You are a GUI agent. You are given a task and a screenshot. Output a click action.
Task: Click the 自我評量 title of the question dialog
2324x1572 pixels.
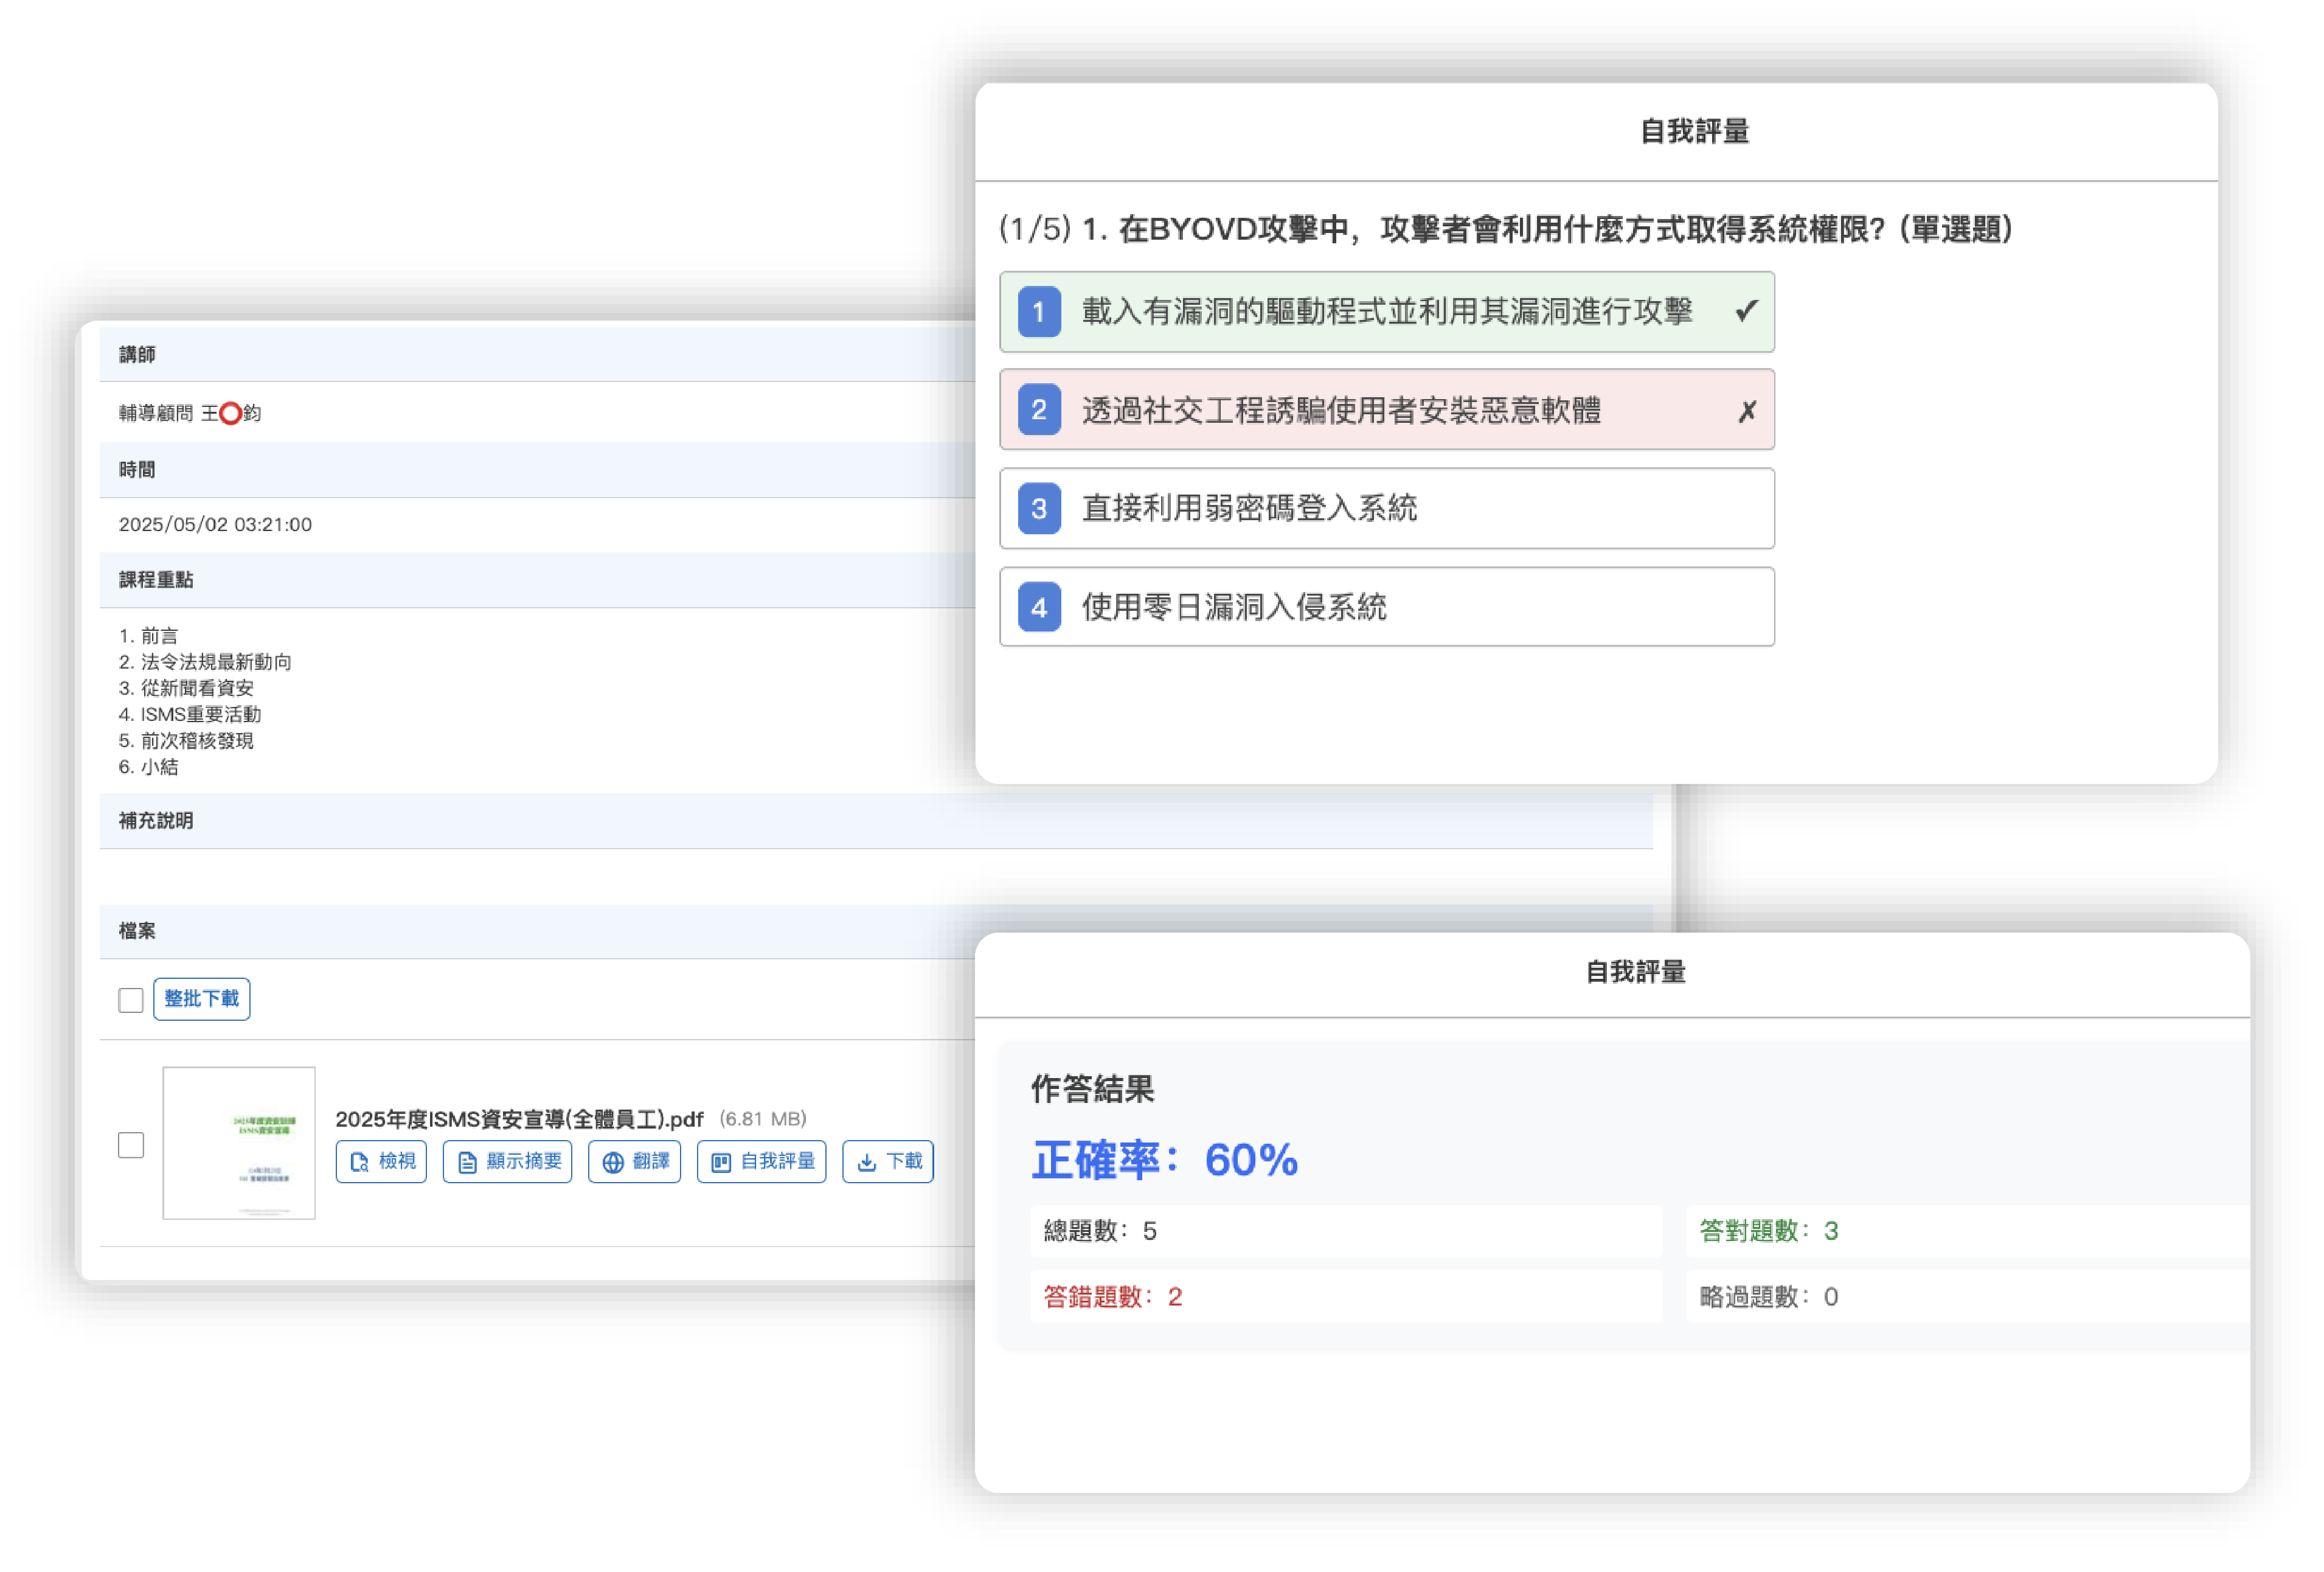[x=1694, y=131]
